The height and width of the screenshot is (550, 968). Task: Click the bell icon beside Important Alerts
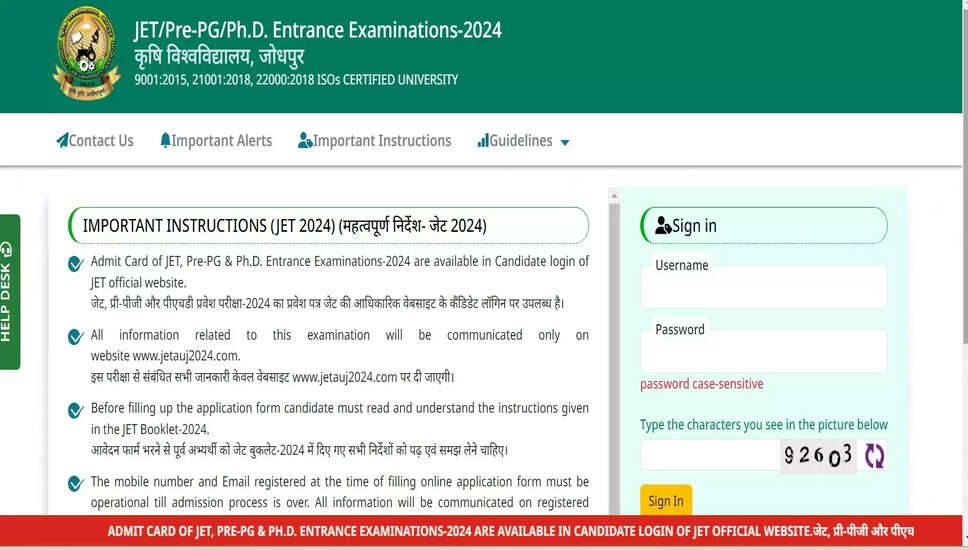click(x=165, y=141)
